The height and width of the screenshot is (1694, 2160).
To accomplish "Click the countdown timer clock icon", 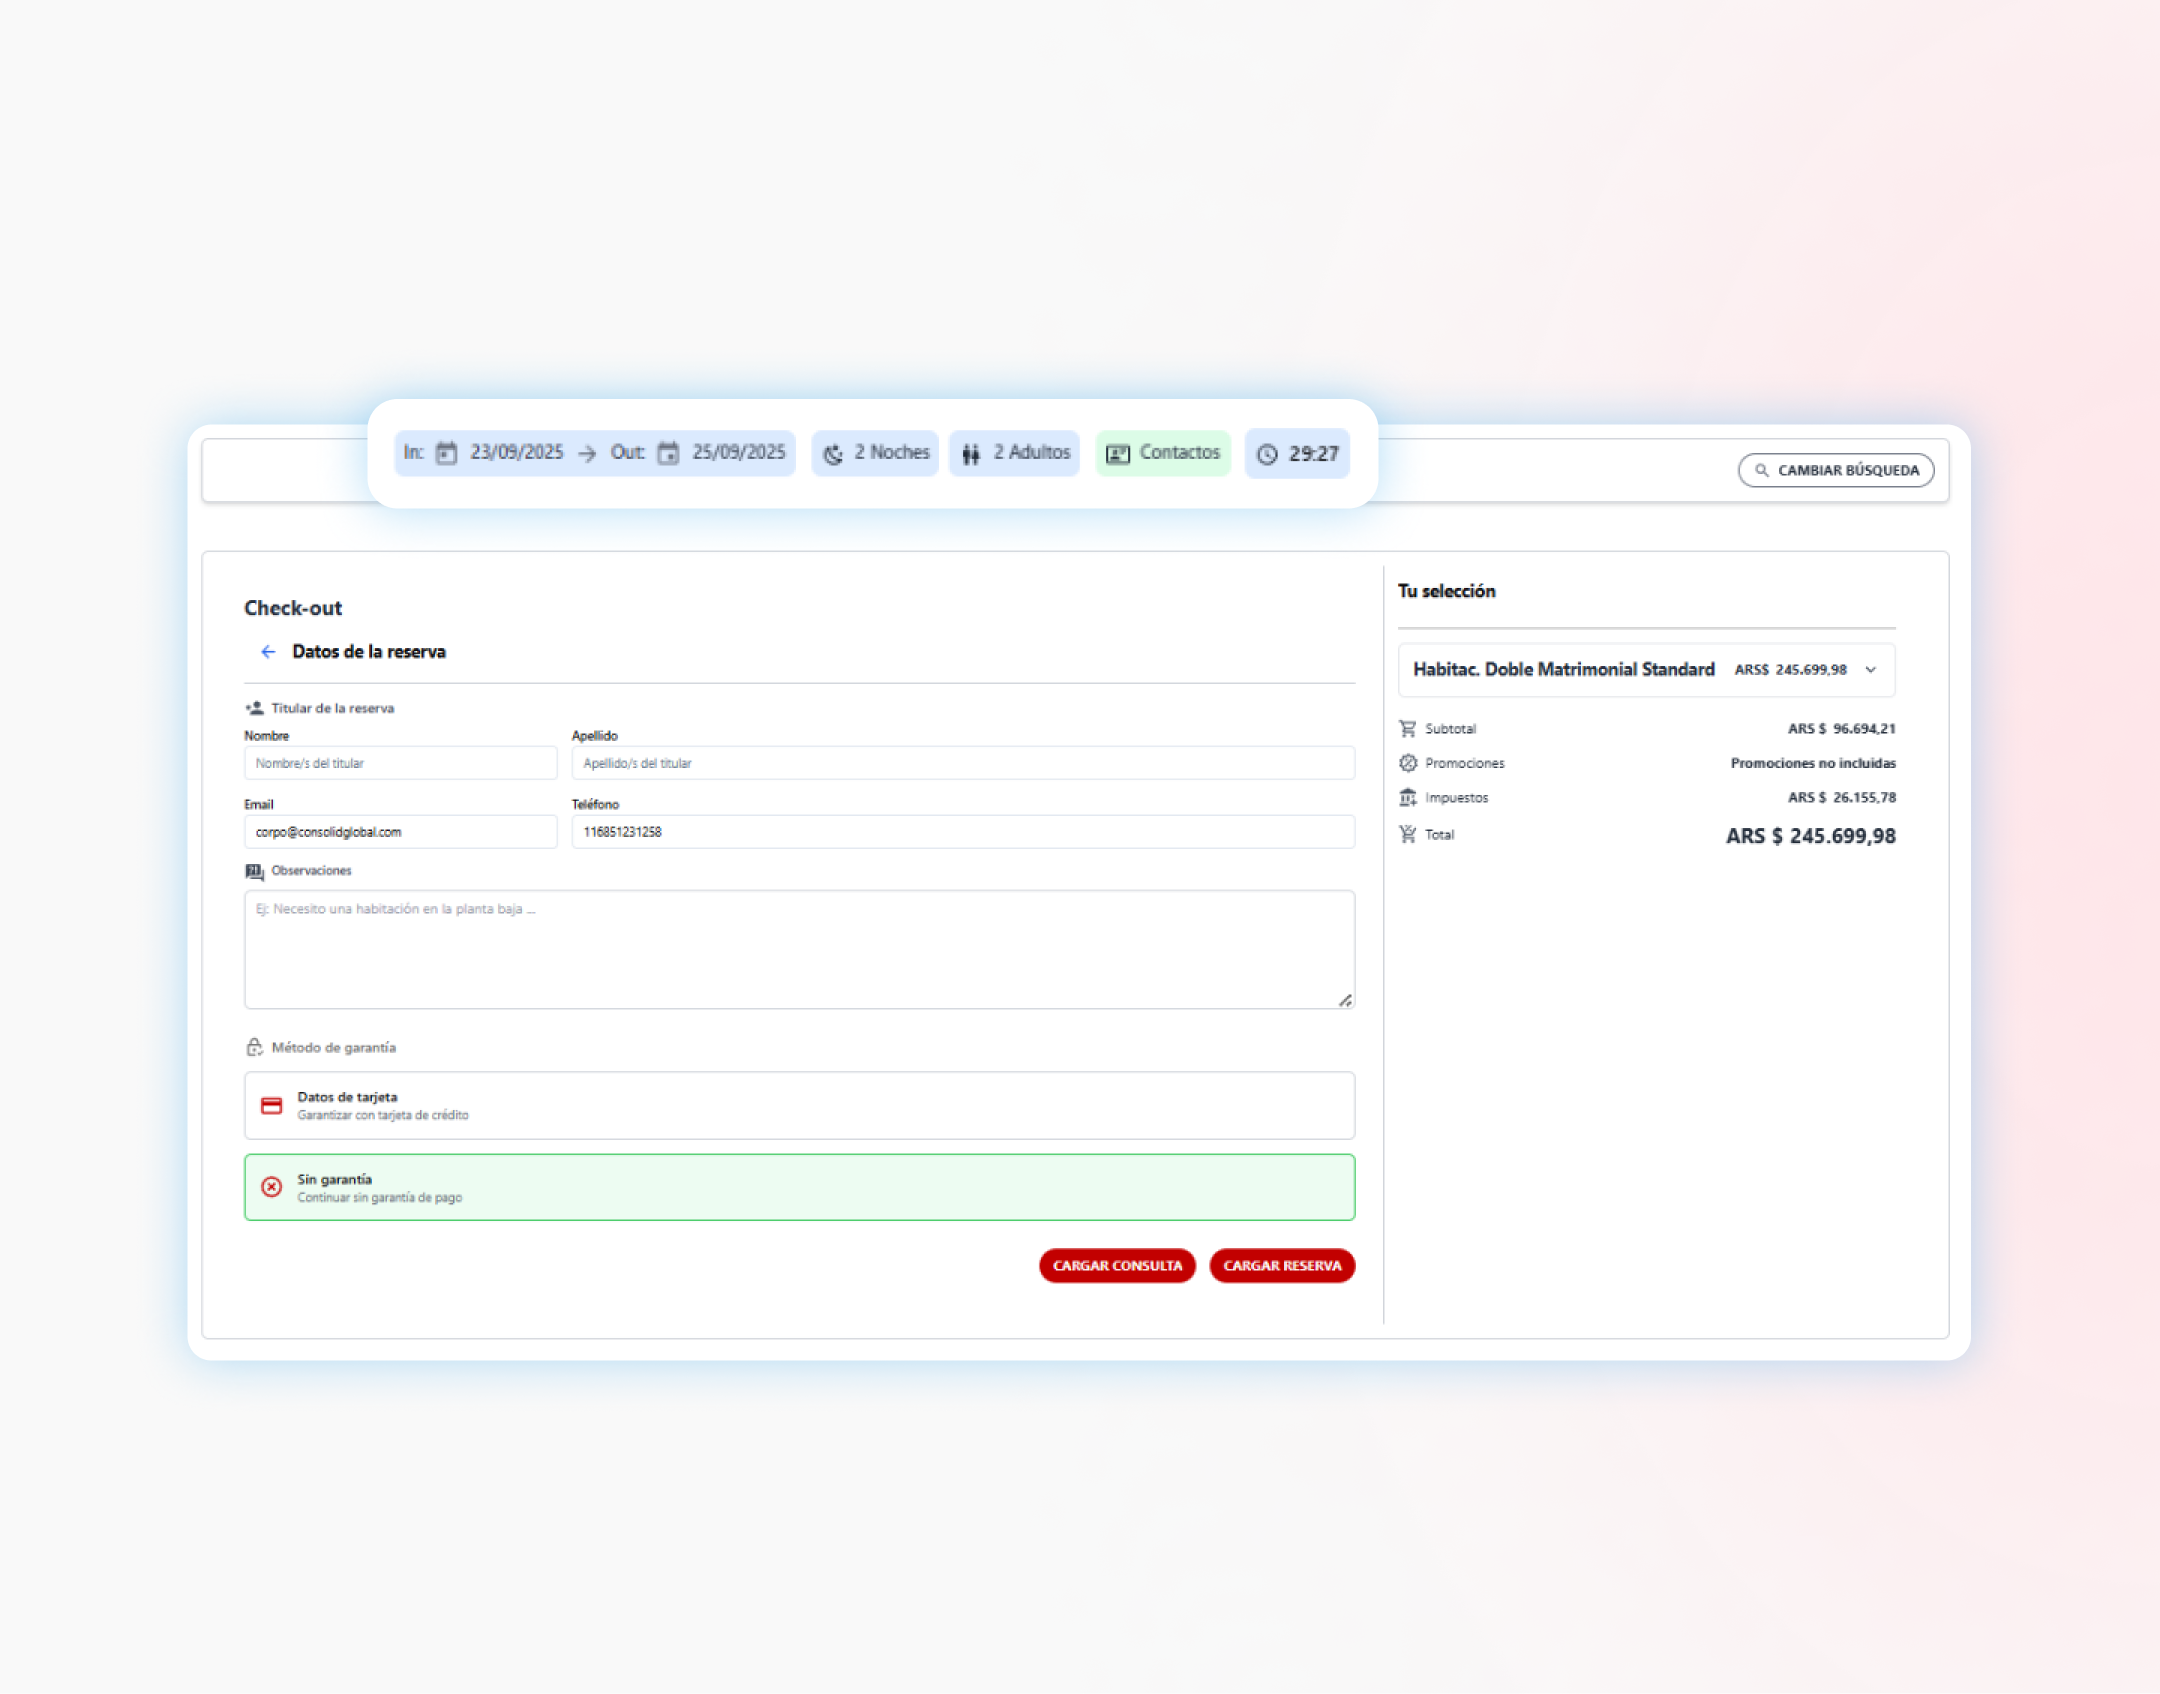I will tap(1267, 454).
